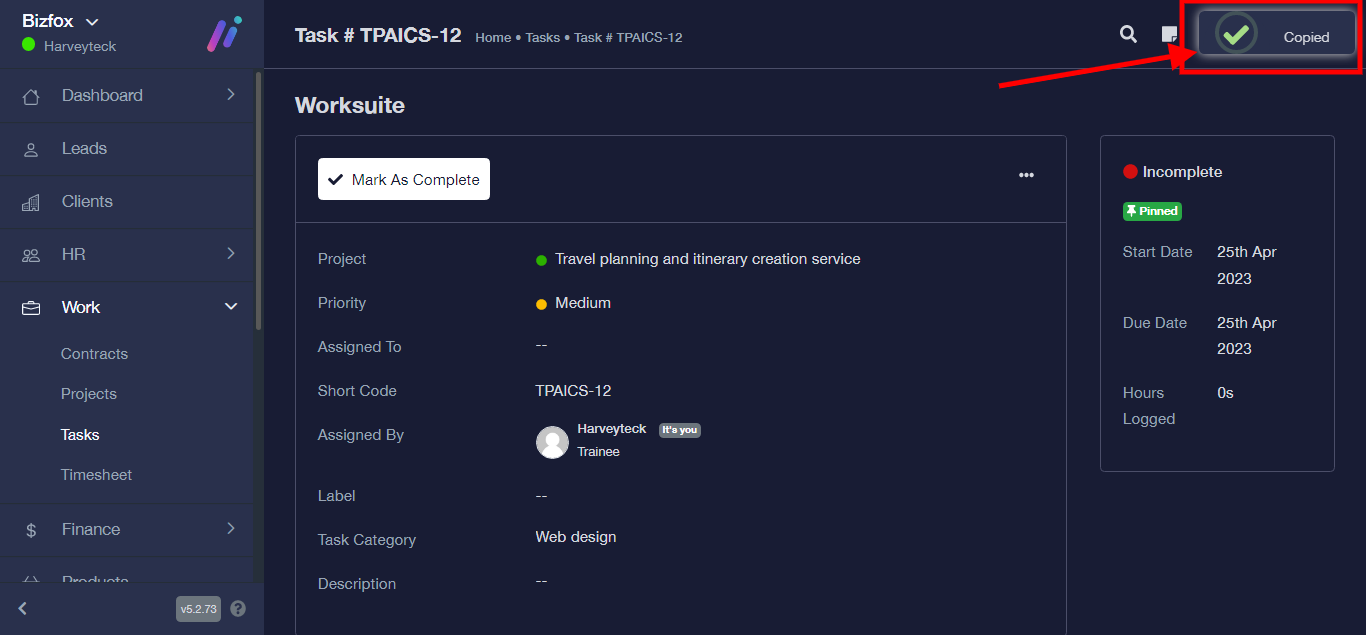Viewport: 1367px width, 635px height.
Task: Click the Bizfox logo icon
Action: (224, 34)
